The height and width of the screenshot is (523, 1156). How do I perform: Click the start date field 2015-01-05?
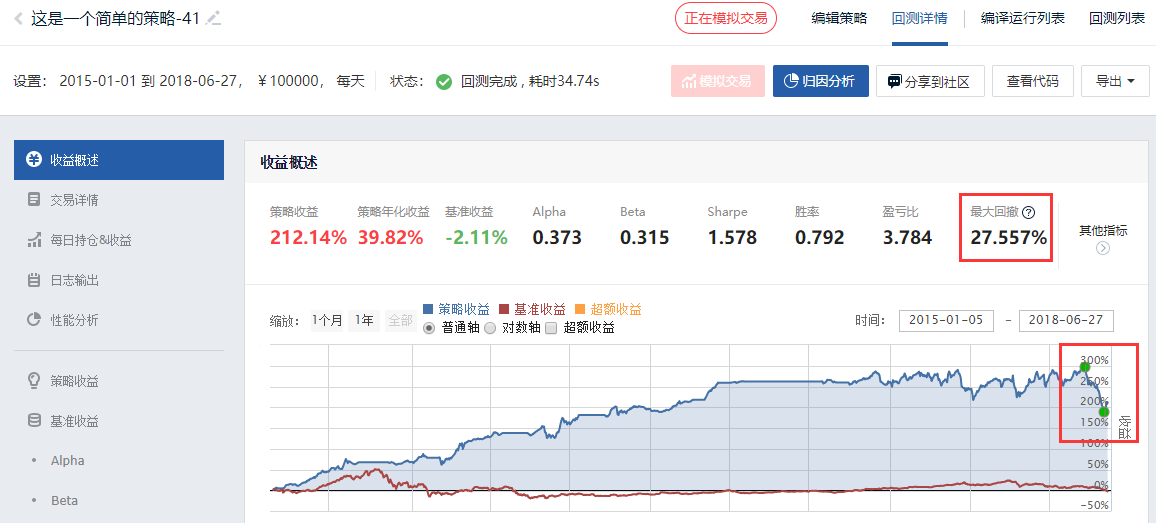pyautogui.click(x=947, y=321)
